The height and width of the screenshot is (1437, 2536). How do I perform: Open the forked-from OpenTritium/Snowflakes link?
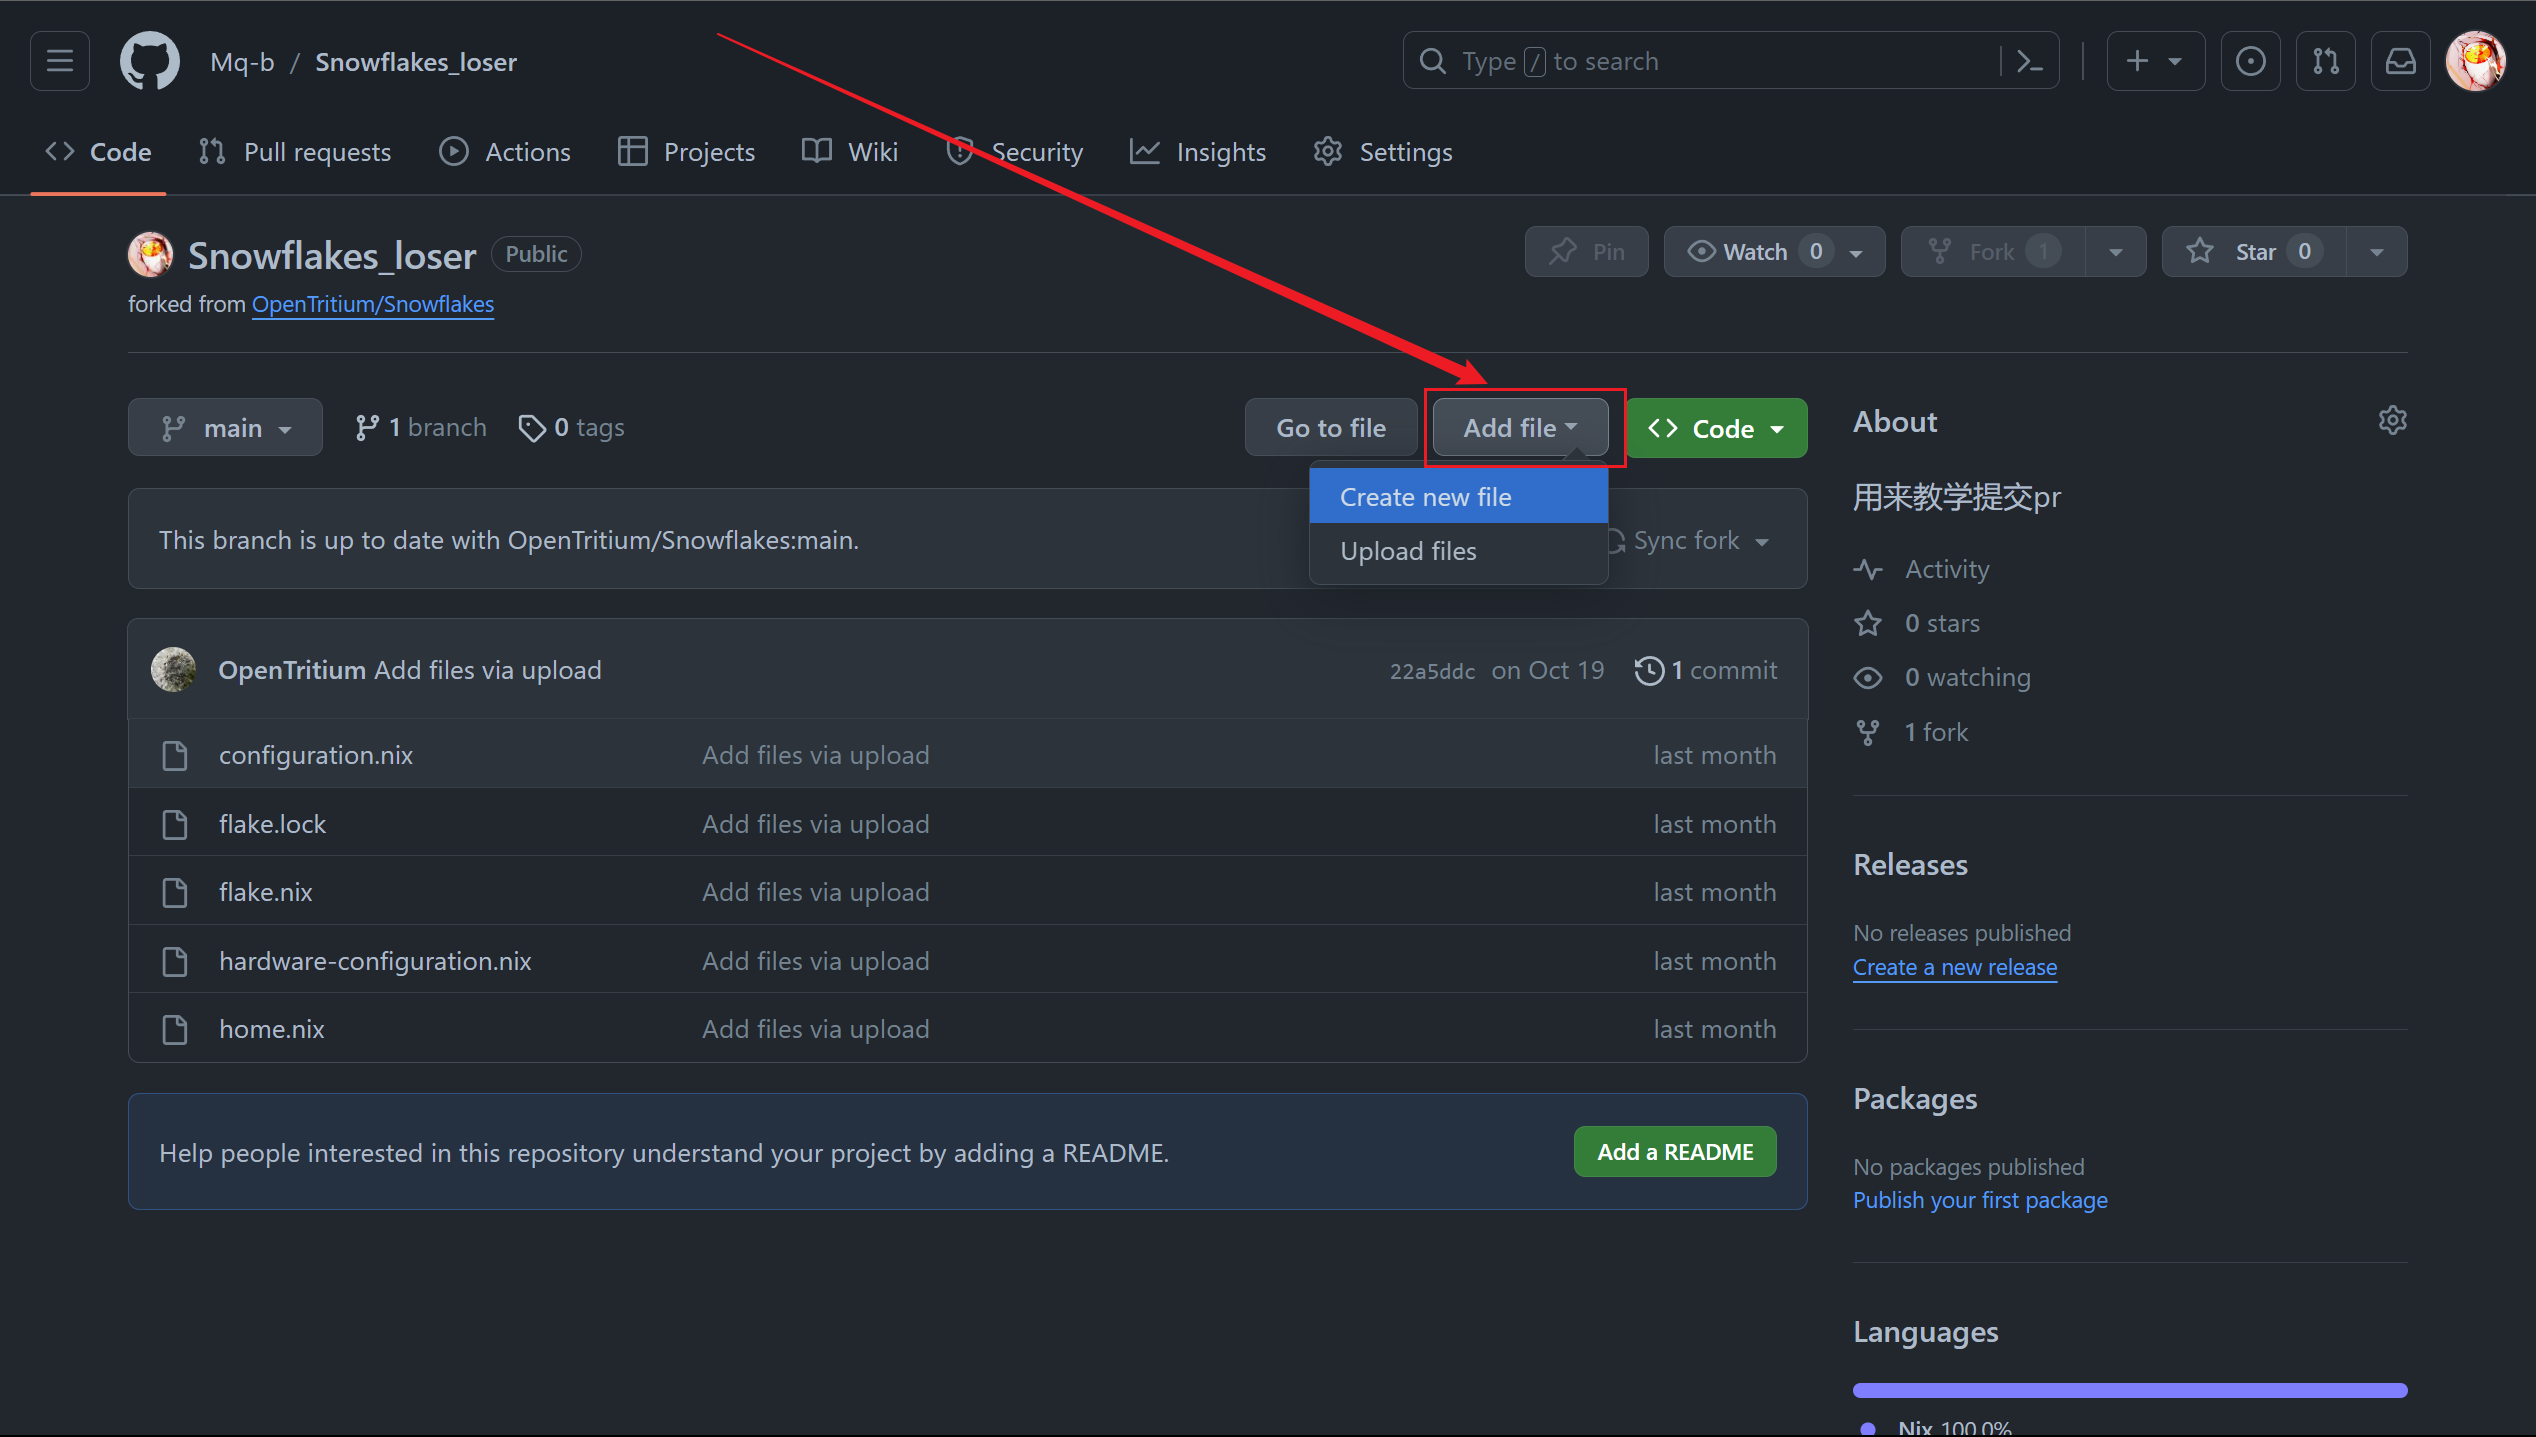coord(373,304)
